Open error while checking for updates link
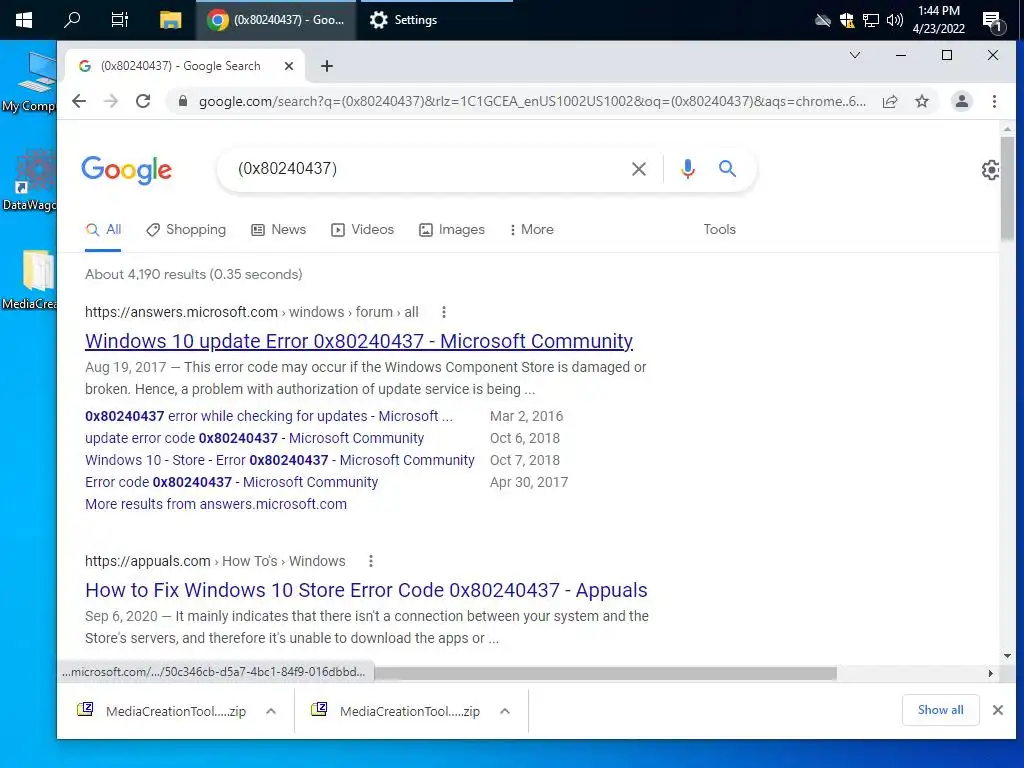 268,416
